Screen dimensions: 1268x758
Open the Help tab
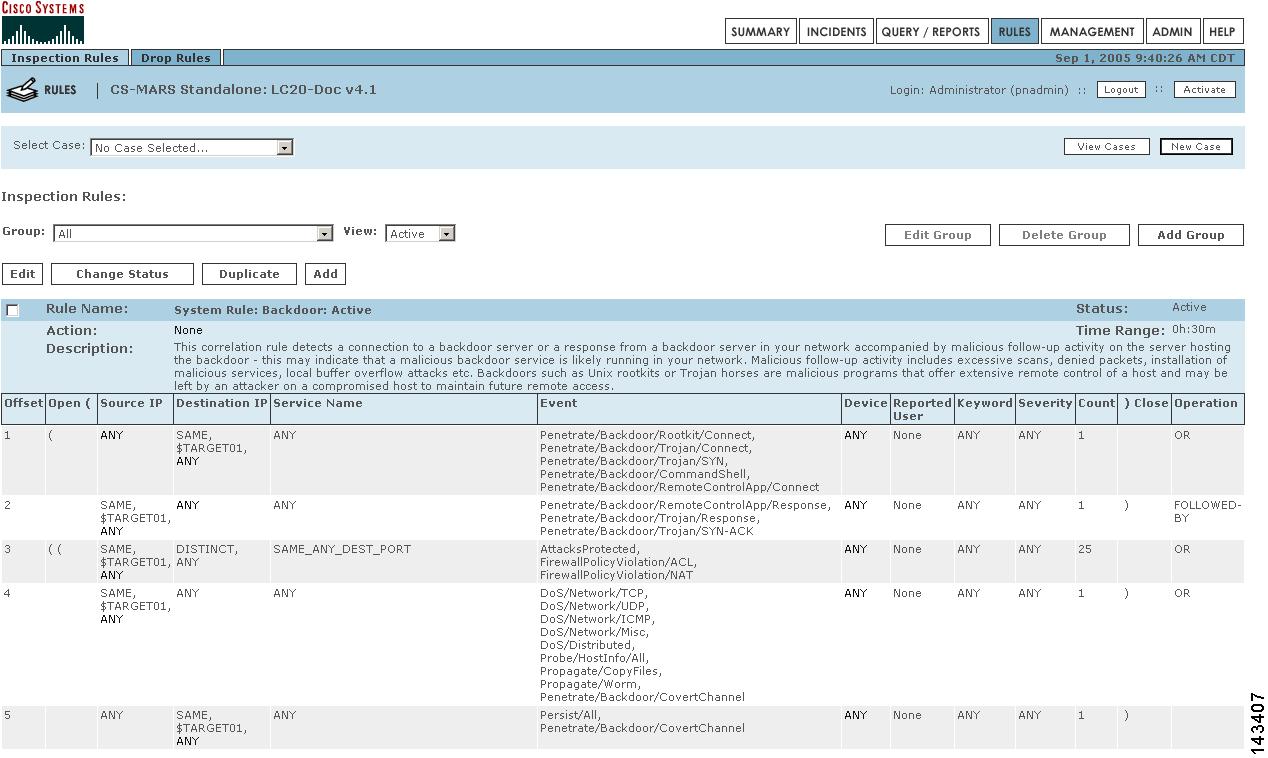pyautogui.click(x=1222, y=32)
